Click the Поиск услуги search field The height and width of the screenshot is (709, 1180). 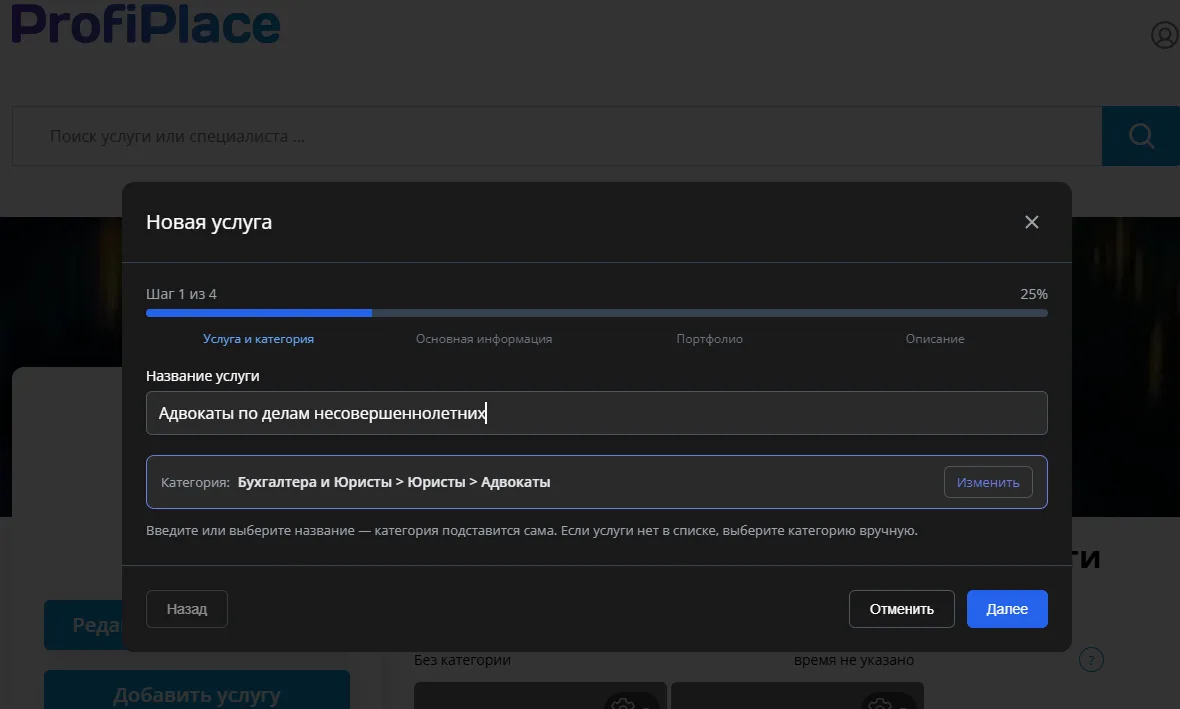point(557,136)
